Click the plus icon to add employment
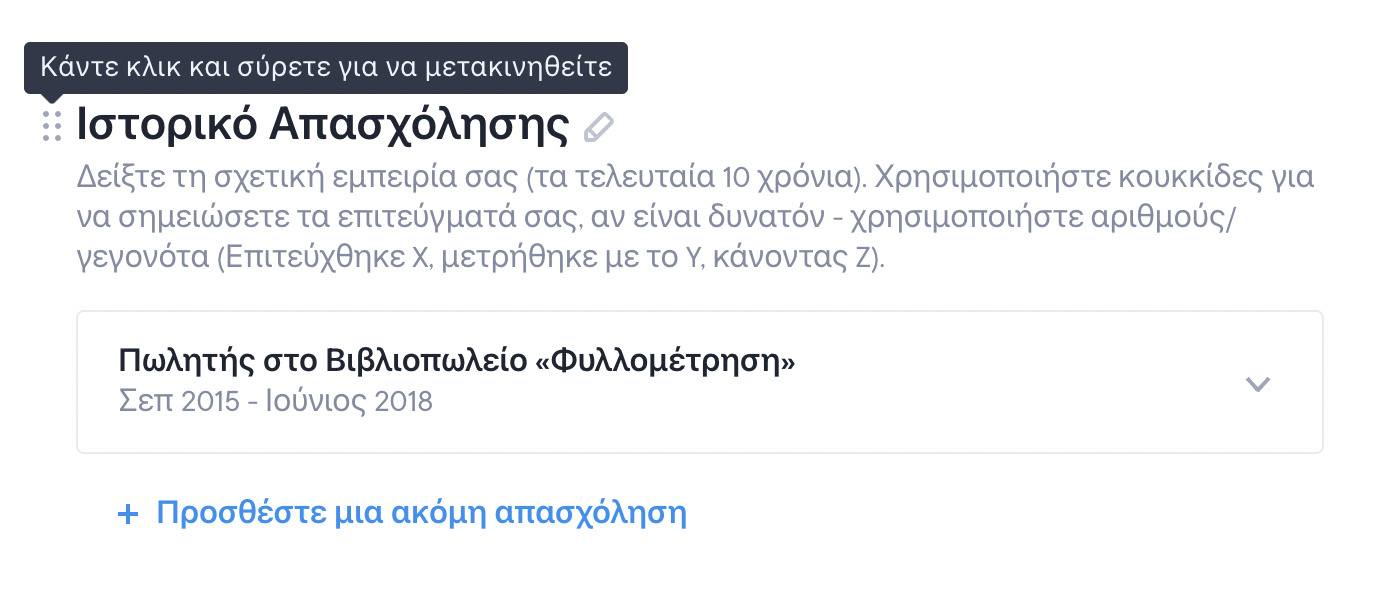The height and width of the screenshot is (606, 1382). click(127, 514)
